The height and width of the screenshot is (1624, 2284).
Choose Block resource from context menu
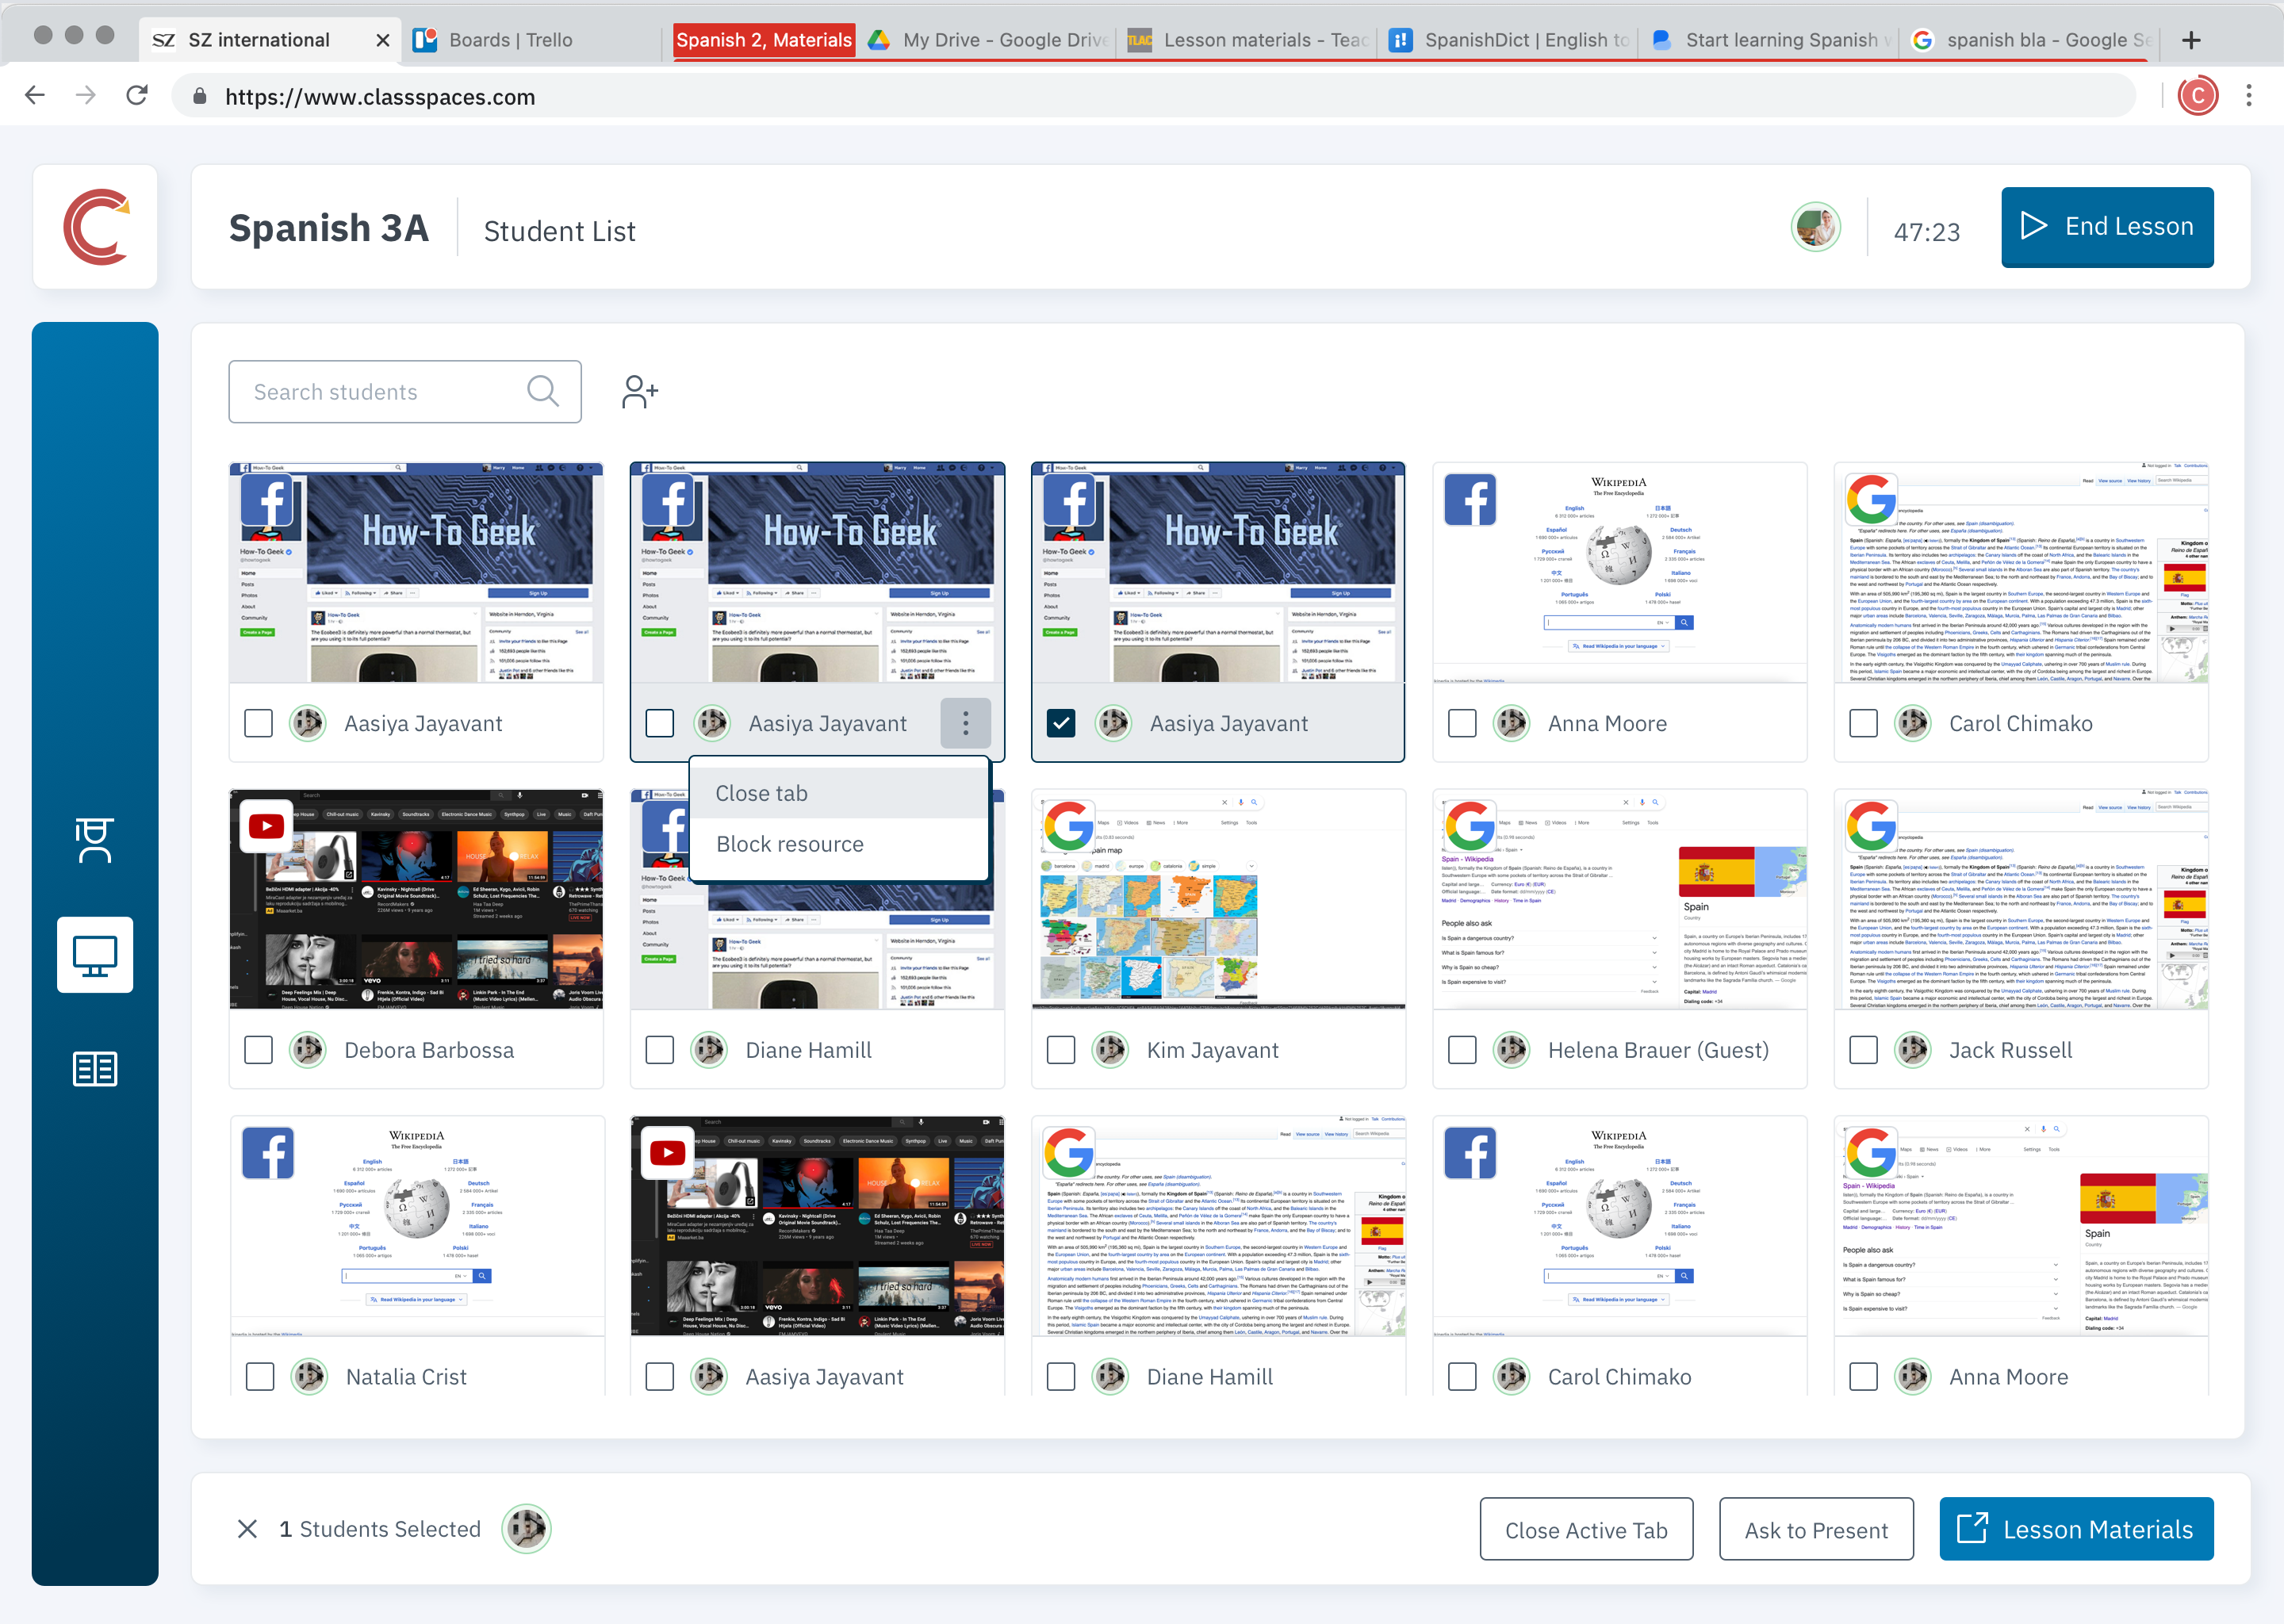[840, 844]
